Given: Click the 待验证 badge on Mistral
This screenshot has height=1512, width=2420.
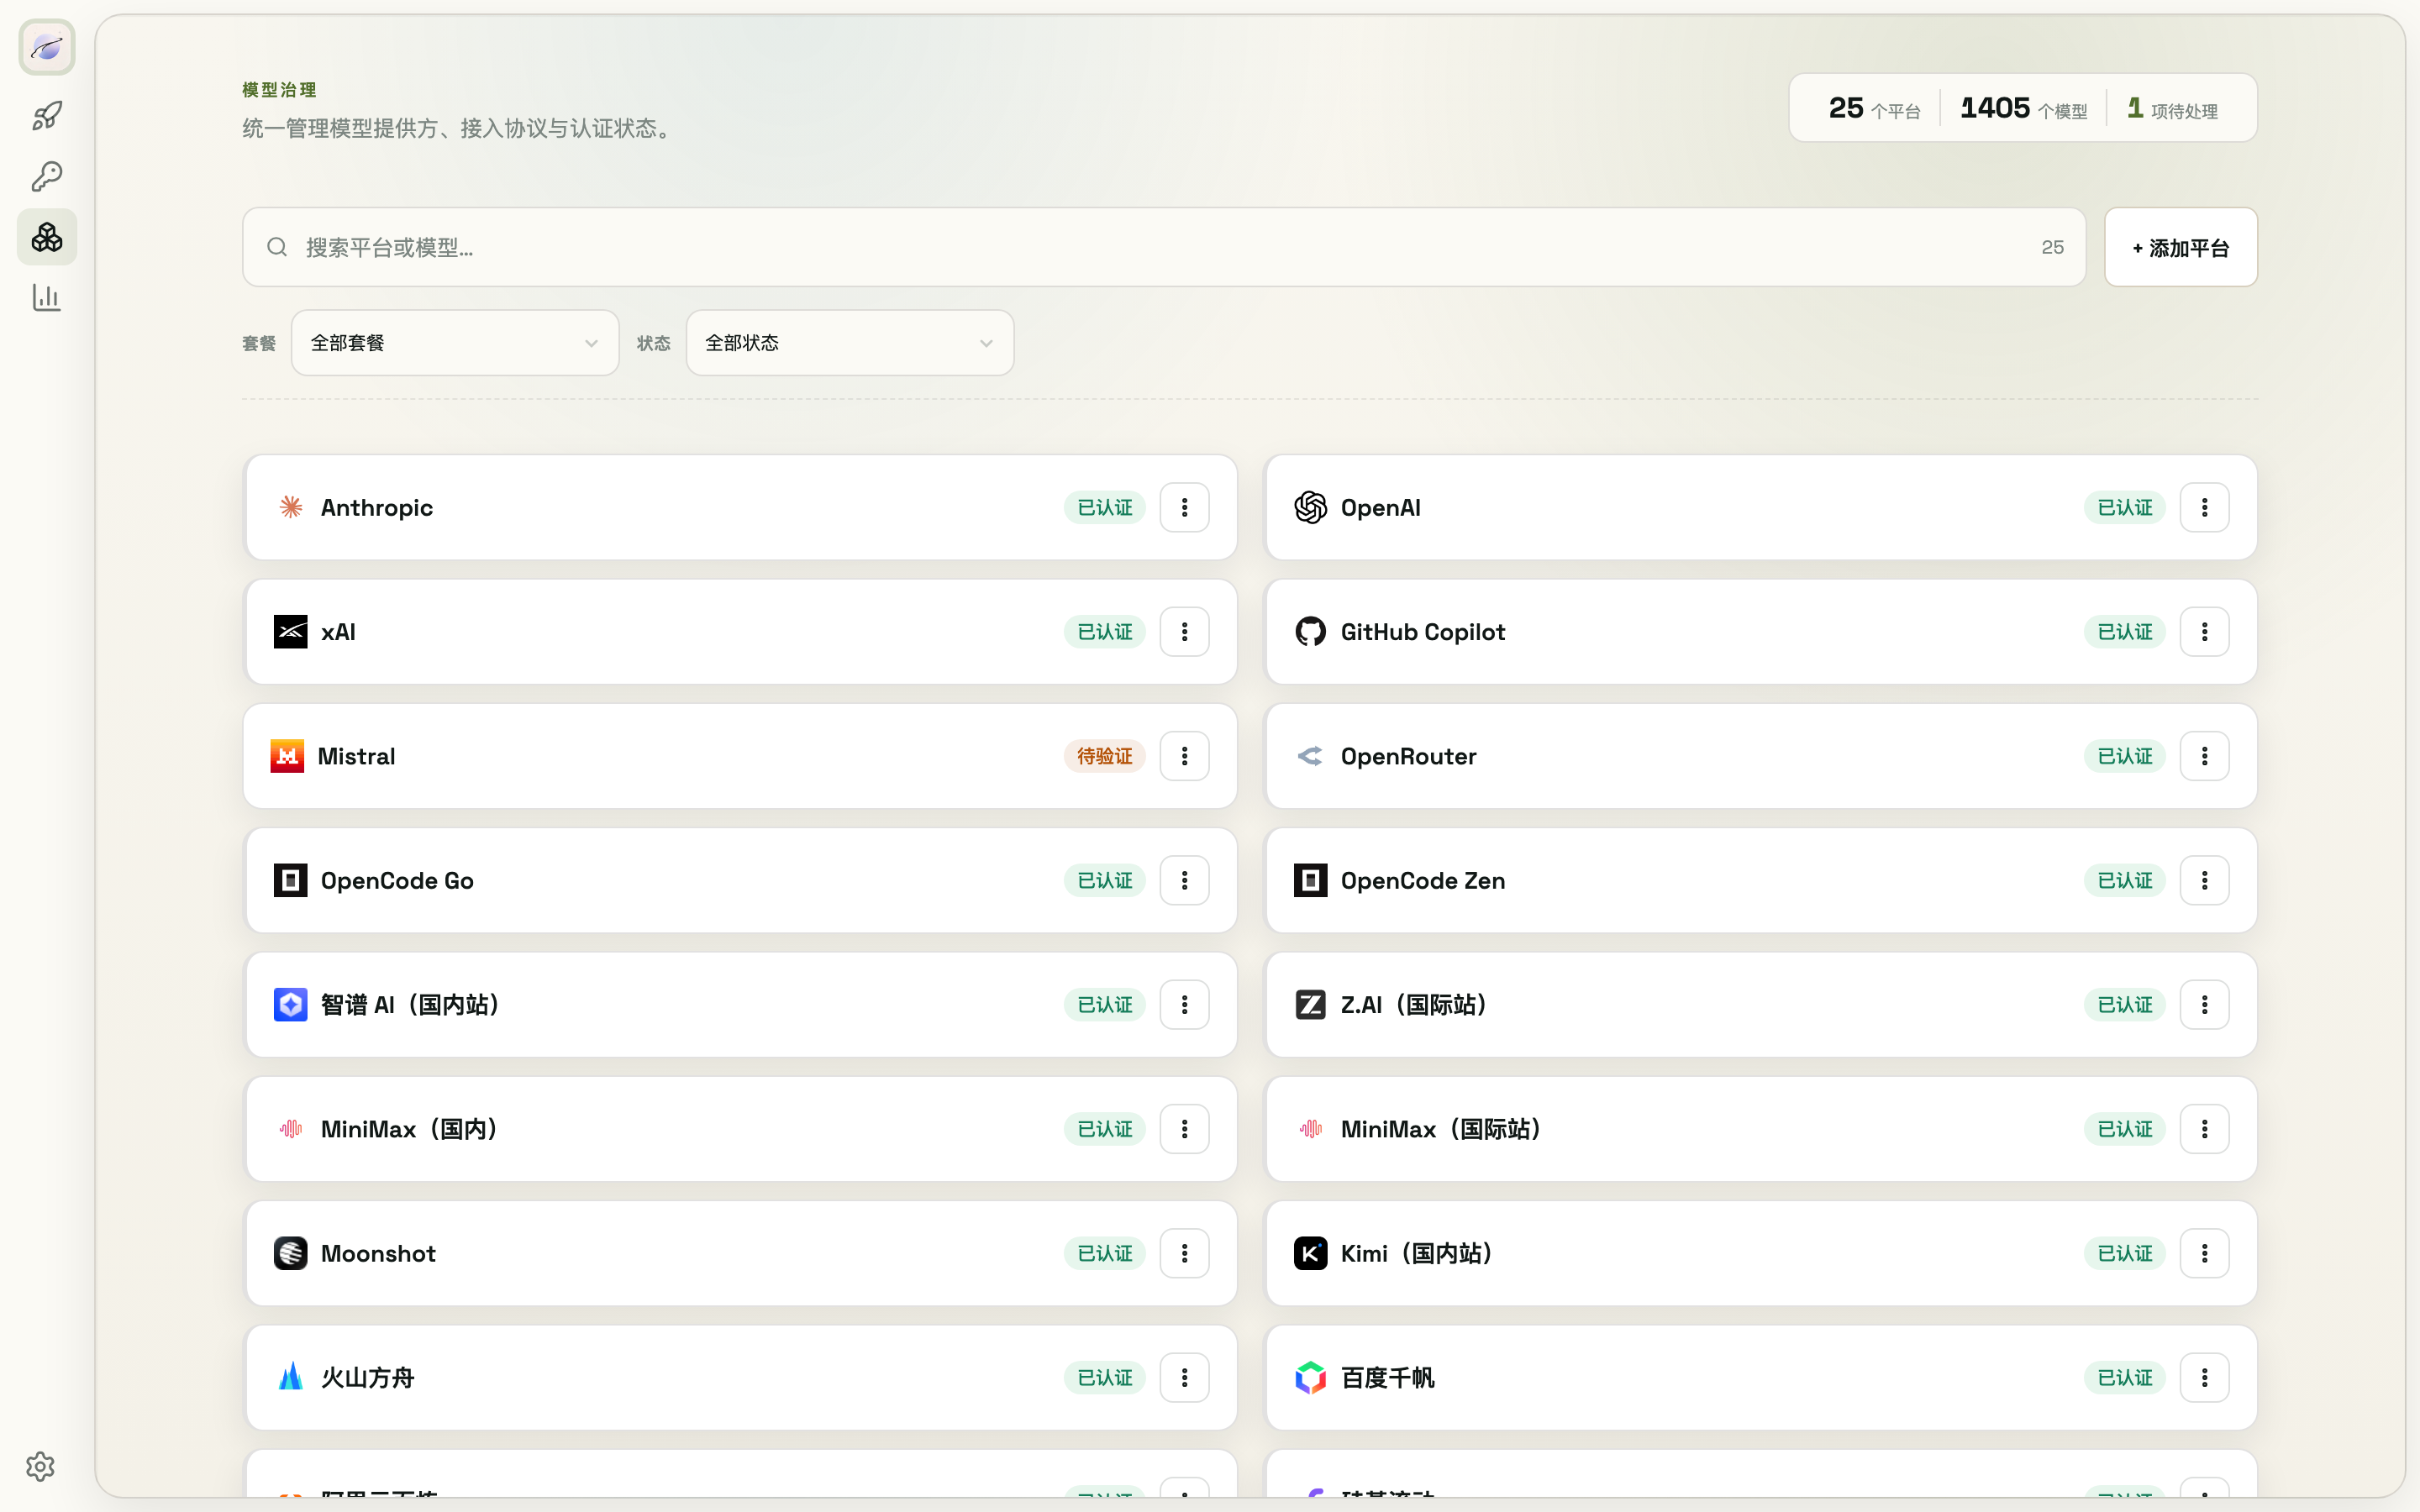Looking at the screenshot, I should pyautogui.click(x=1105, y=756).
